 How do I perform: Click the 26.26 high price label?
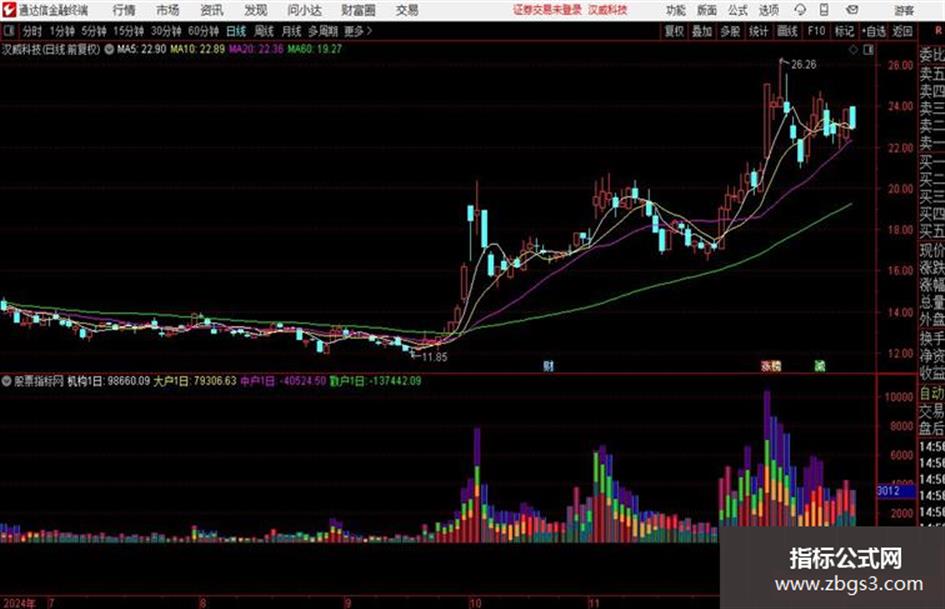pos(804,65)
